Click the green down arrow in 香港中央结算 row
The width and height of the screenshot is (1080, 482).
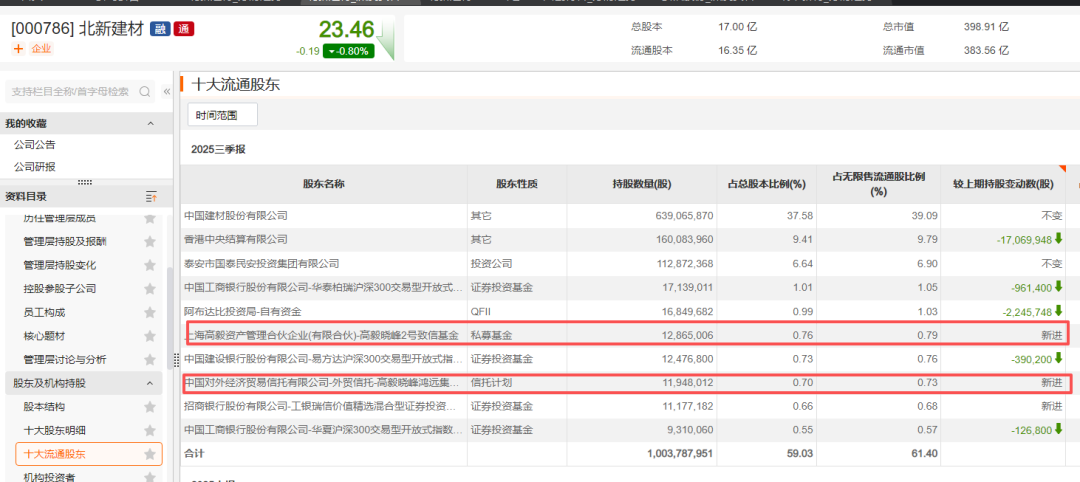pos(1059,239)
